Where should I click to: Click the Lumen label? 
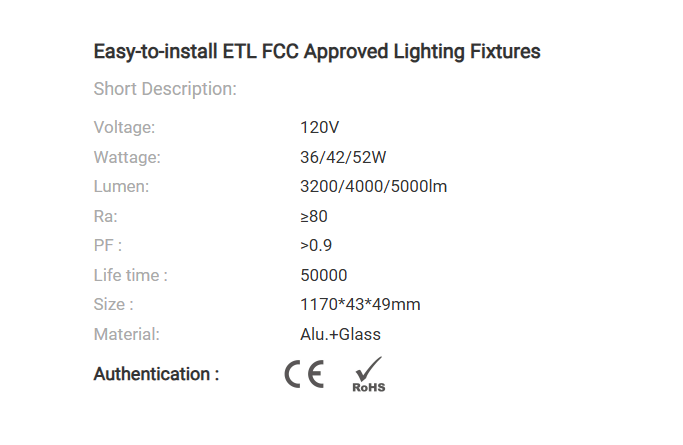(x=122, y=186)
